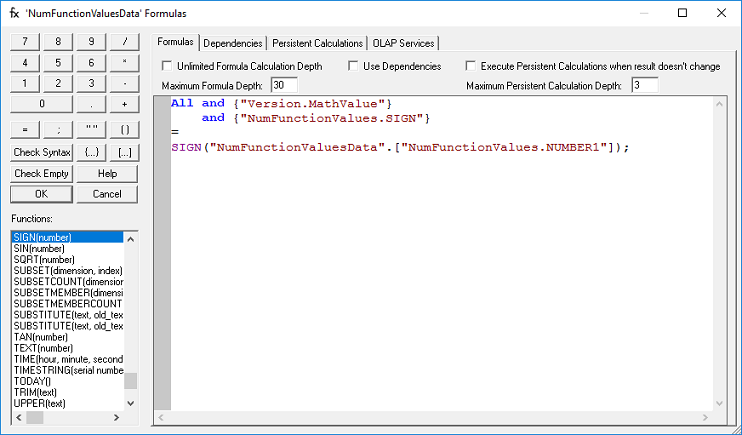Insert semicolon from keypad
742x435 pixels.
coord(58,131)
